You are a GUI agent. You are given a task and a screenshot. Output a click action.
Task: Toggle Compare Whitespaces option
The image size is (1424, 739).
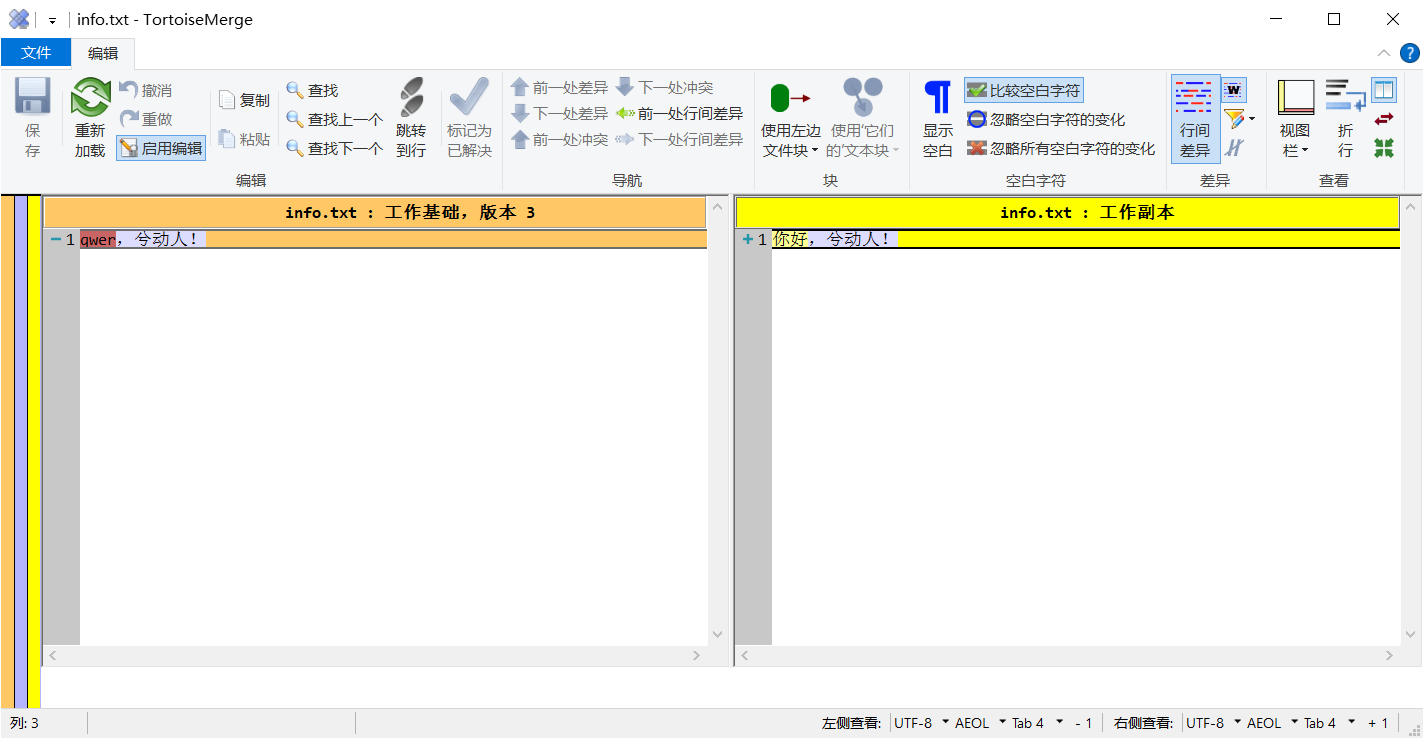(x=1023, y=89)
